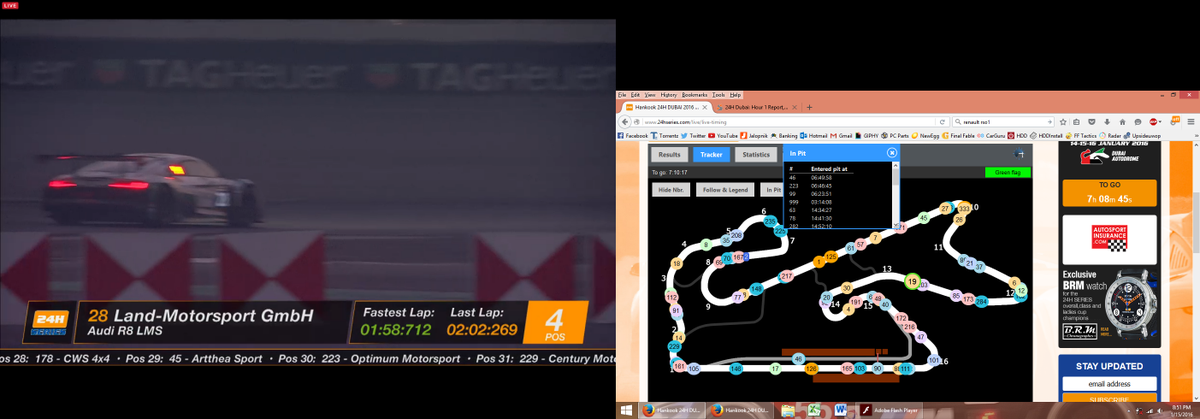Image resolution: width=1200 pixels, height=419 pixels.
Task: Select car 46 marker in pit lane
Action: tap(798, 359)
